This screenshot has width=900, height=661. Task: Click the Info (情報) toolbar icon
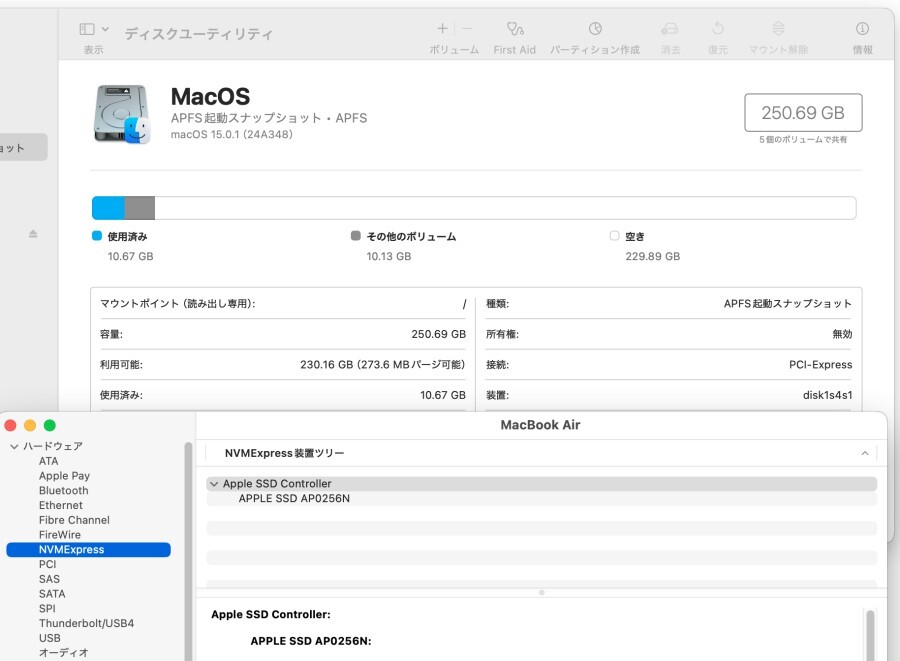pos(862,30)
